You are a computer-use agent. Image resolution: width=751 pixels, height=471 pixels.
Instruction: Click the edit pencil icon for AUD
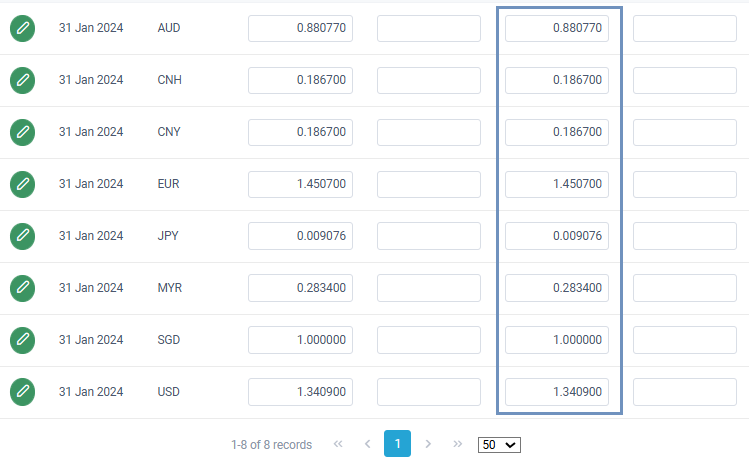click(22, 28)
